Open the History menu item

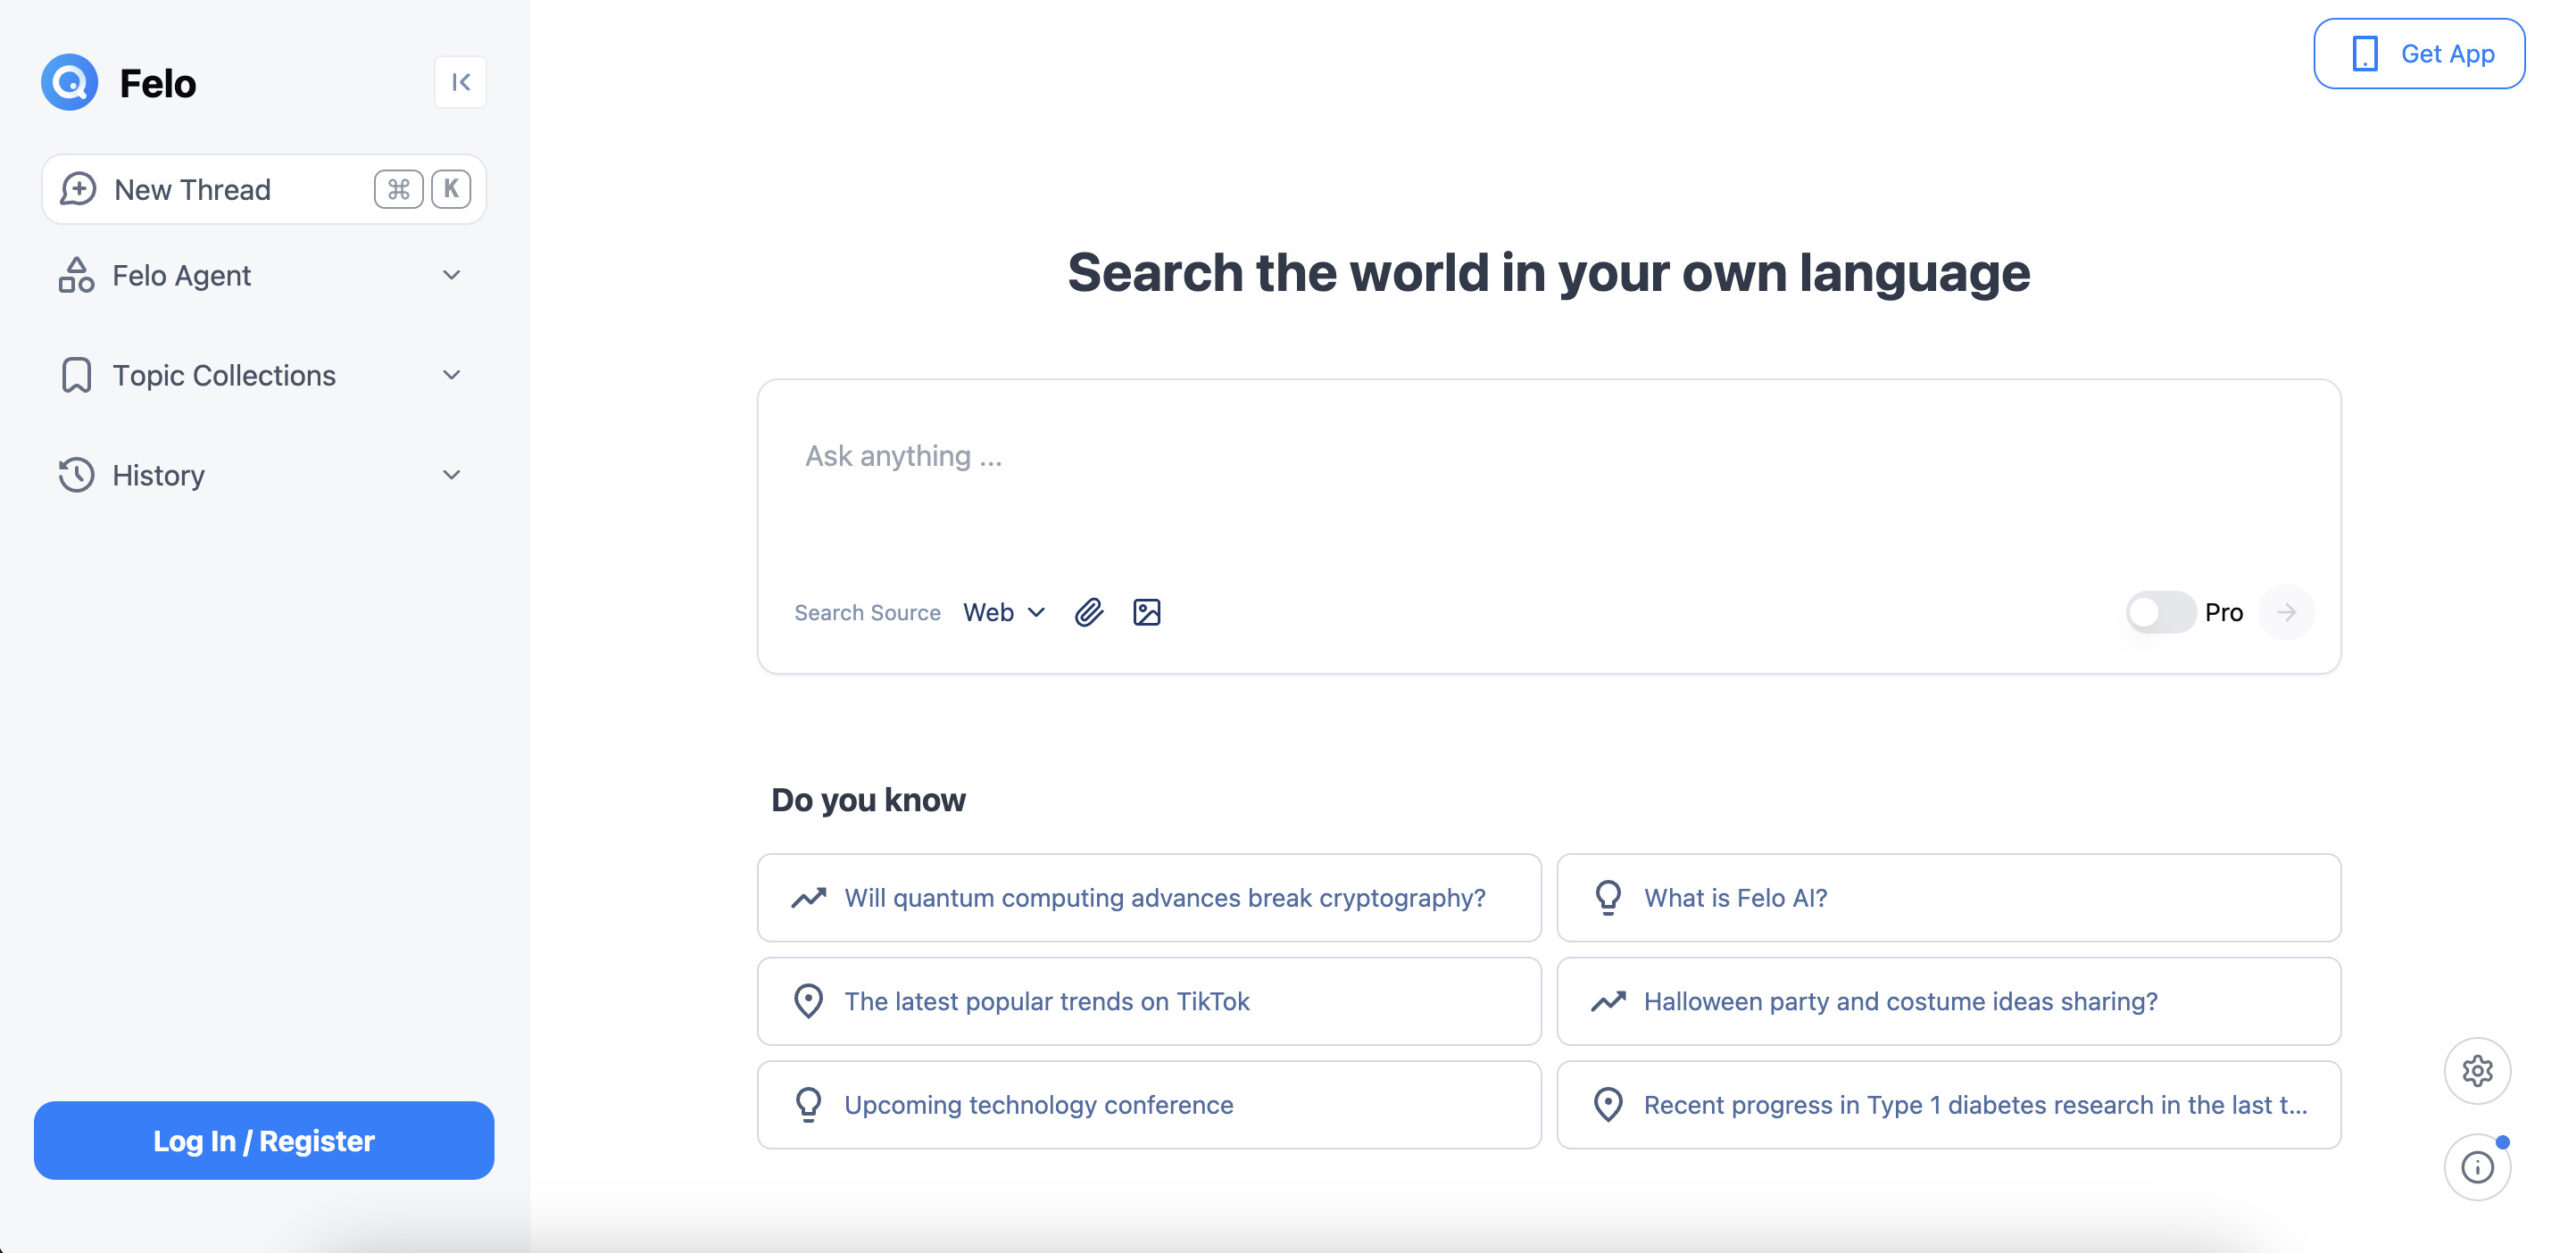(x=158, y=475)
